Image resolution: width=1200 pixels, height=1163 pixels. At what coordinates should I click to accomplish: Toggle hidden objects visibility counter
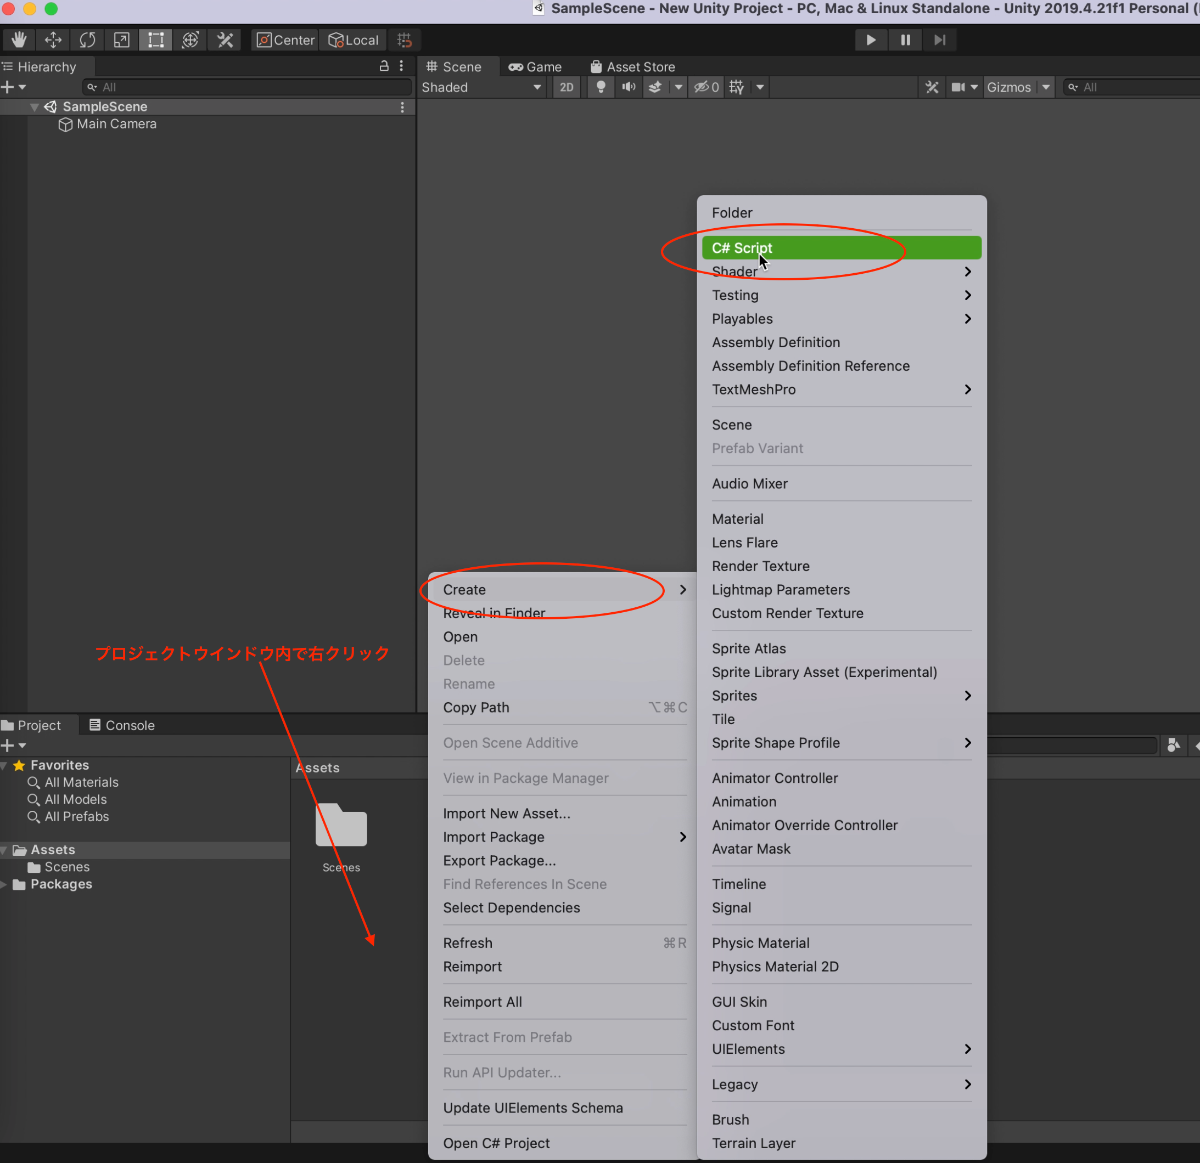click(707, 87)
